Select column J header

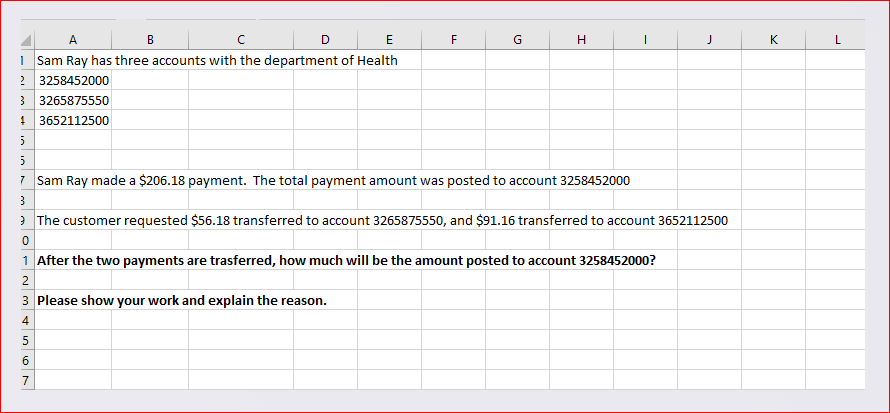(x=710, y=40)
